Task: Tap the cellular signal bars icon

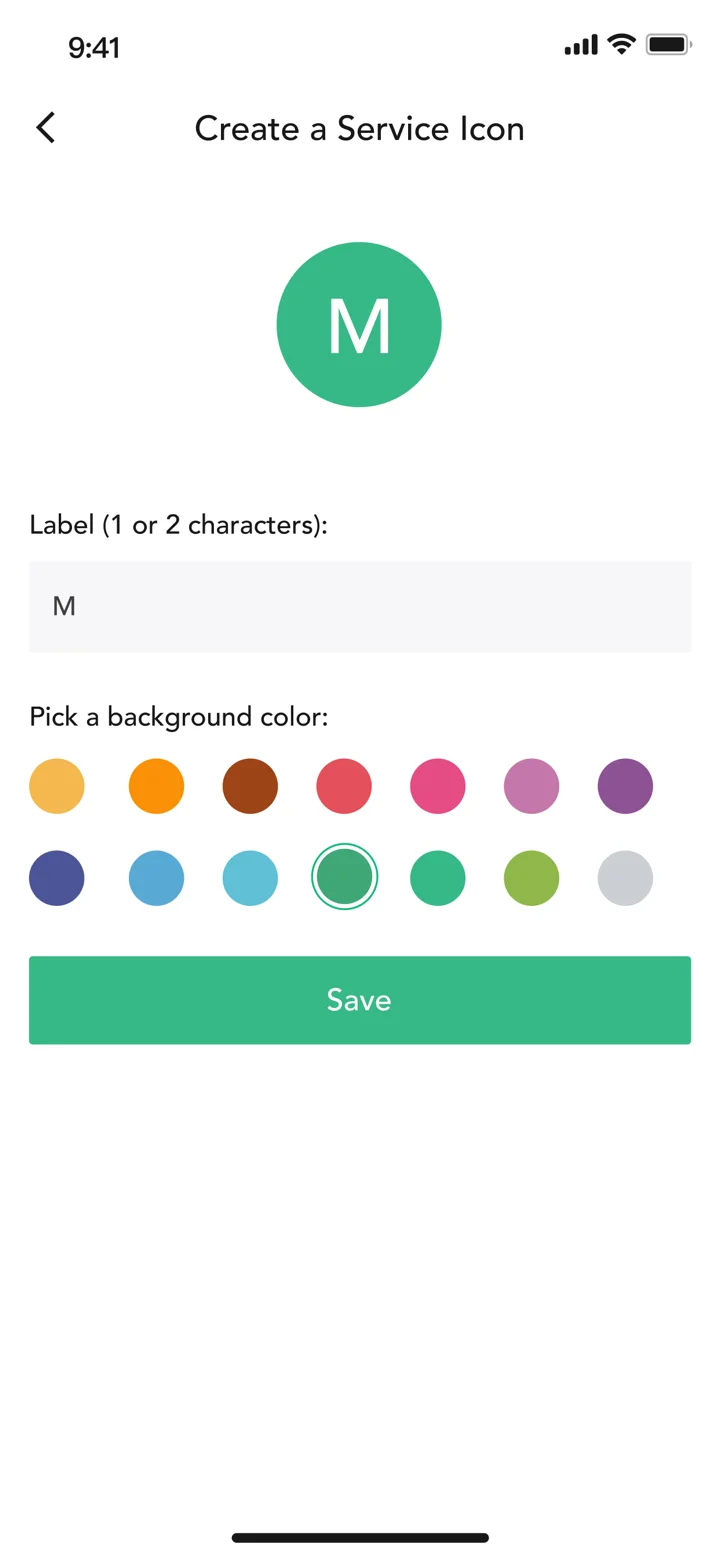Action: pos(581,45)
